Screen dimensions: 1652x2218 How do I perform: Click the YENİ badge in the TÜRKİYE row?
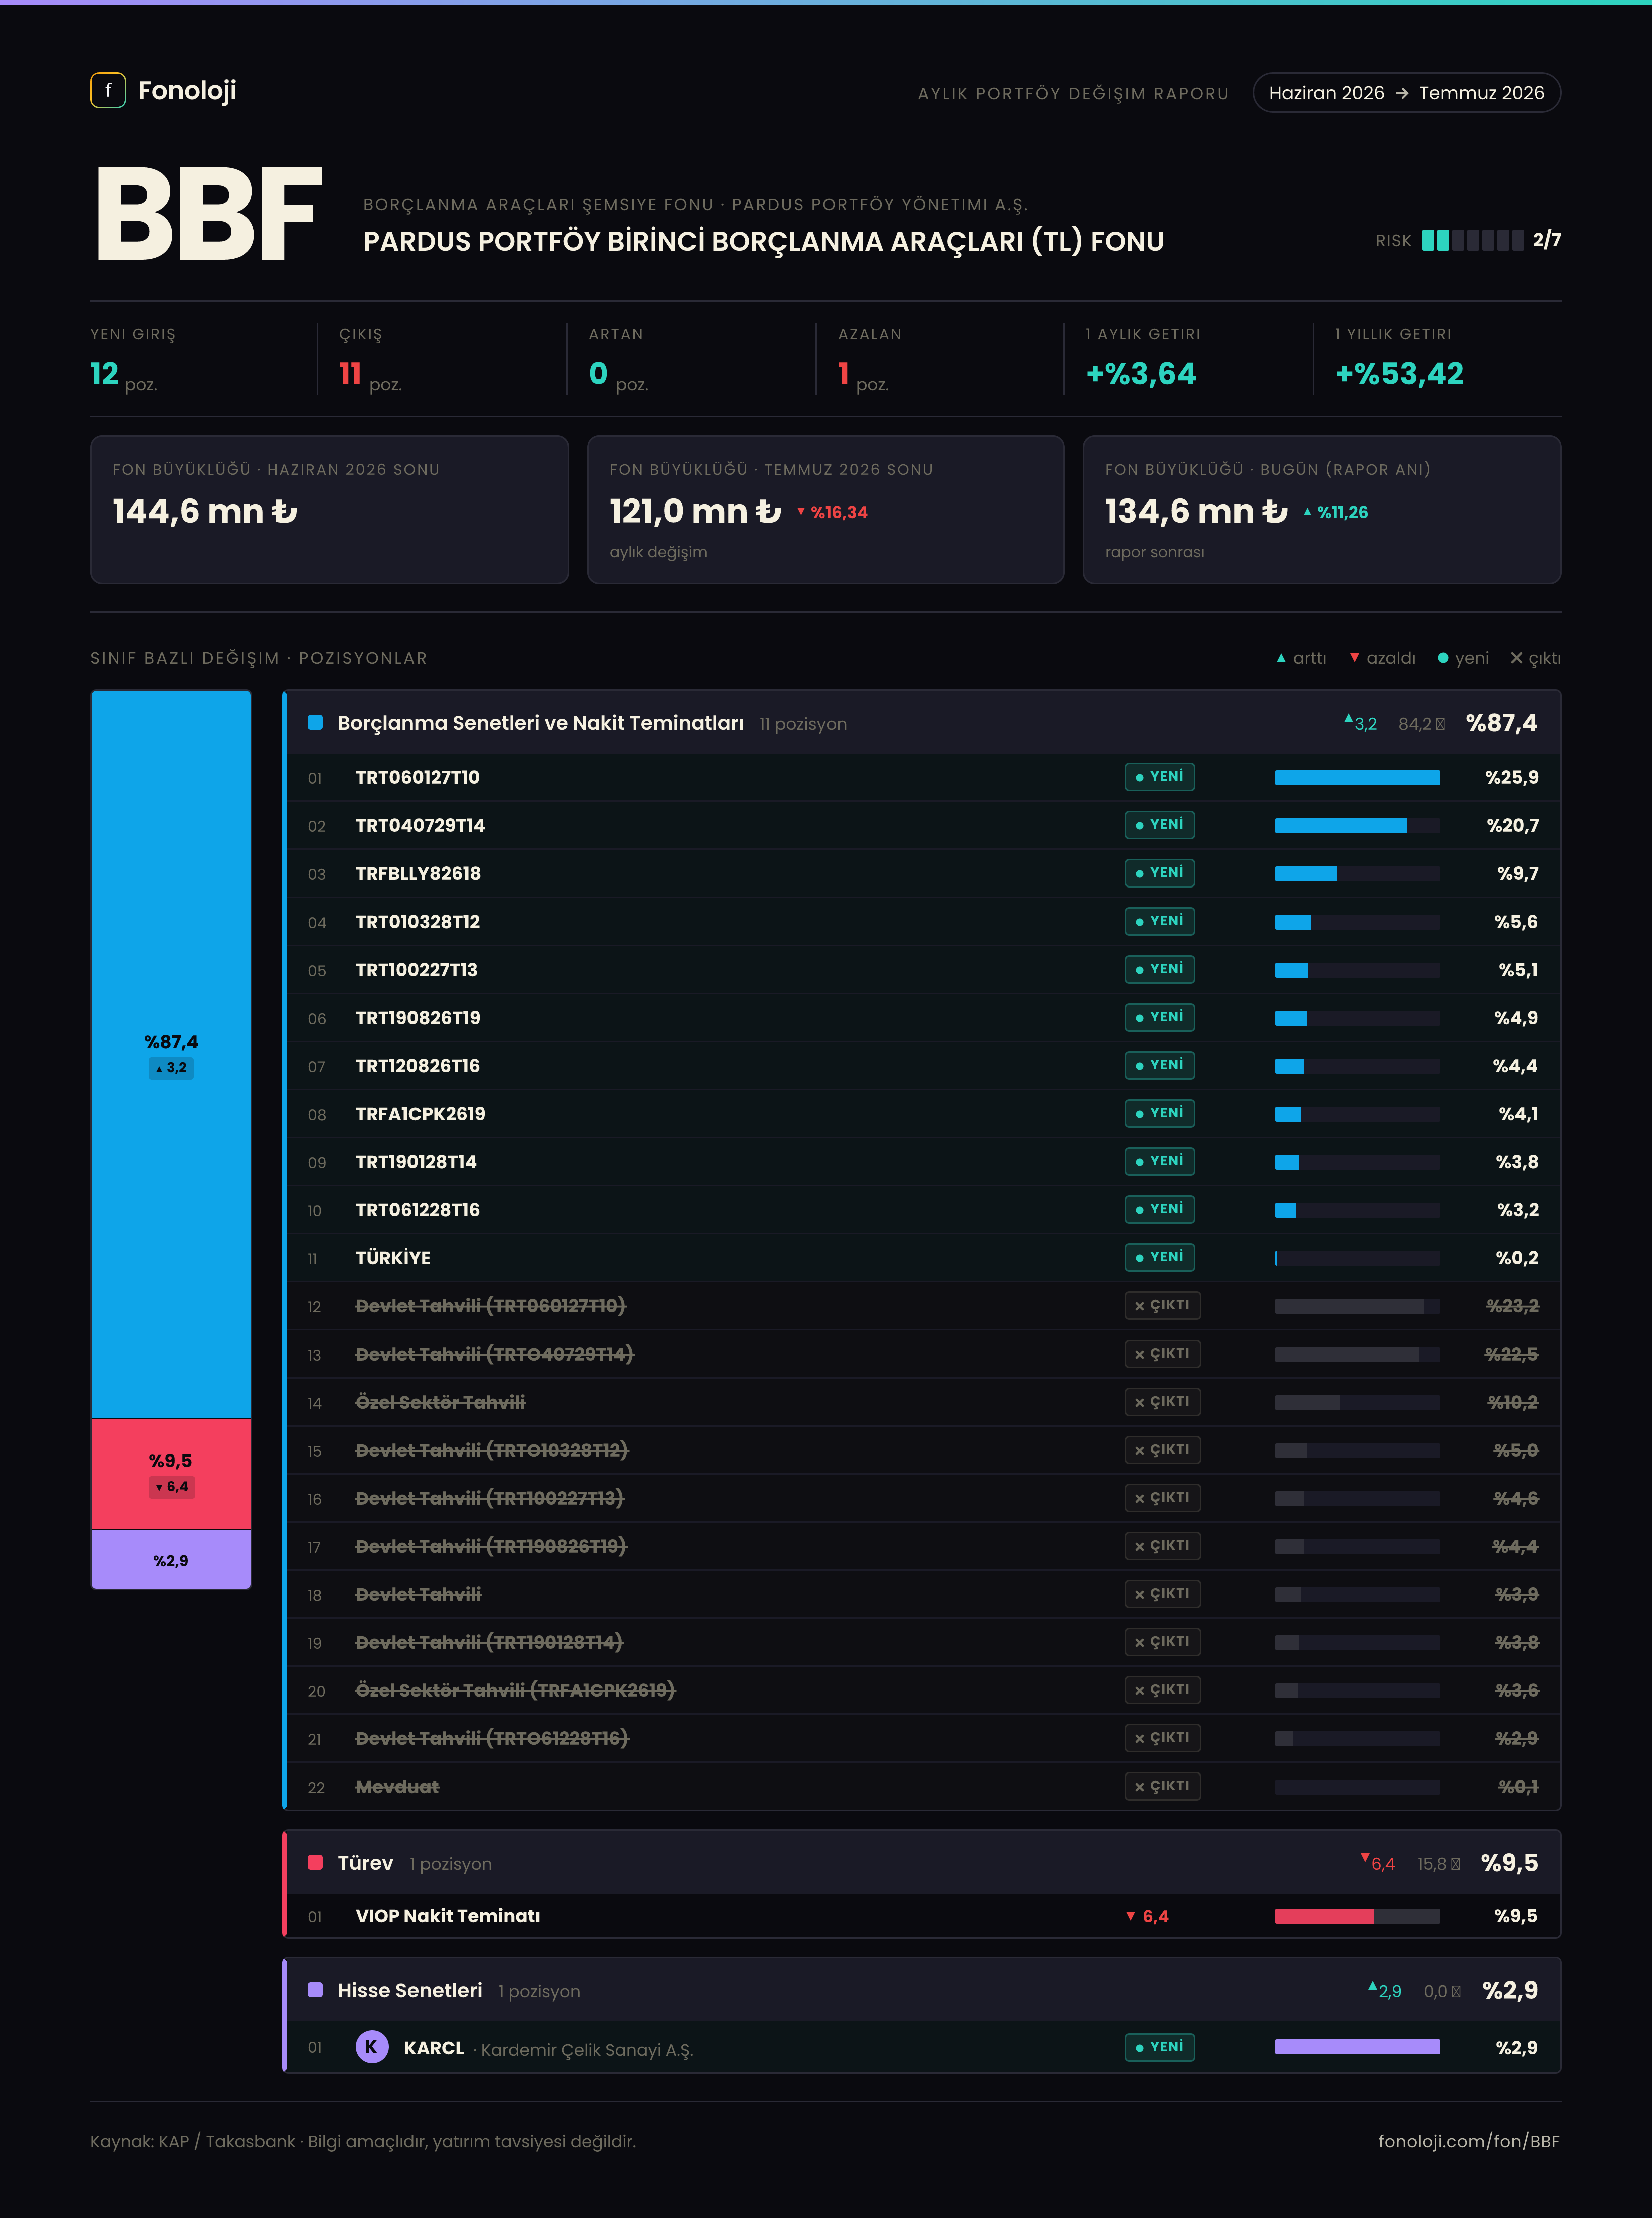point(1160,1257)
